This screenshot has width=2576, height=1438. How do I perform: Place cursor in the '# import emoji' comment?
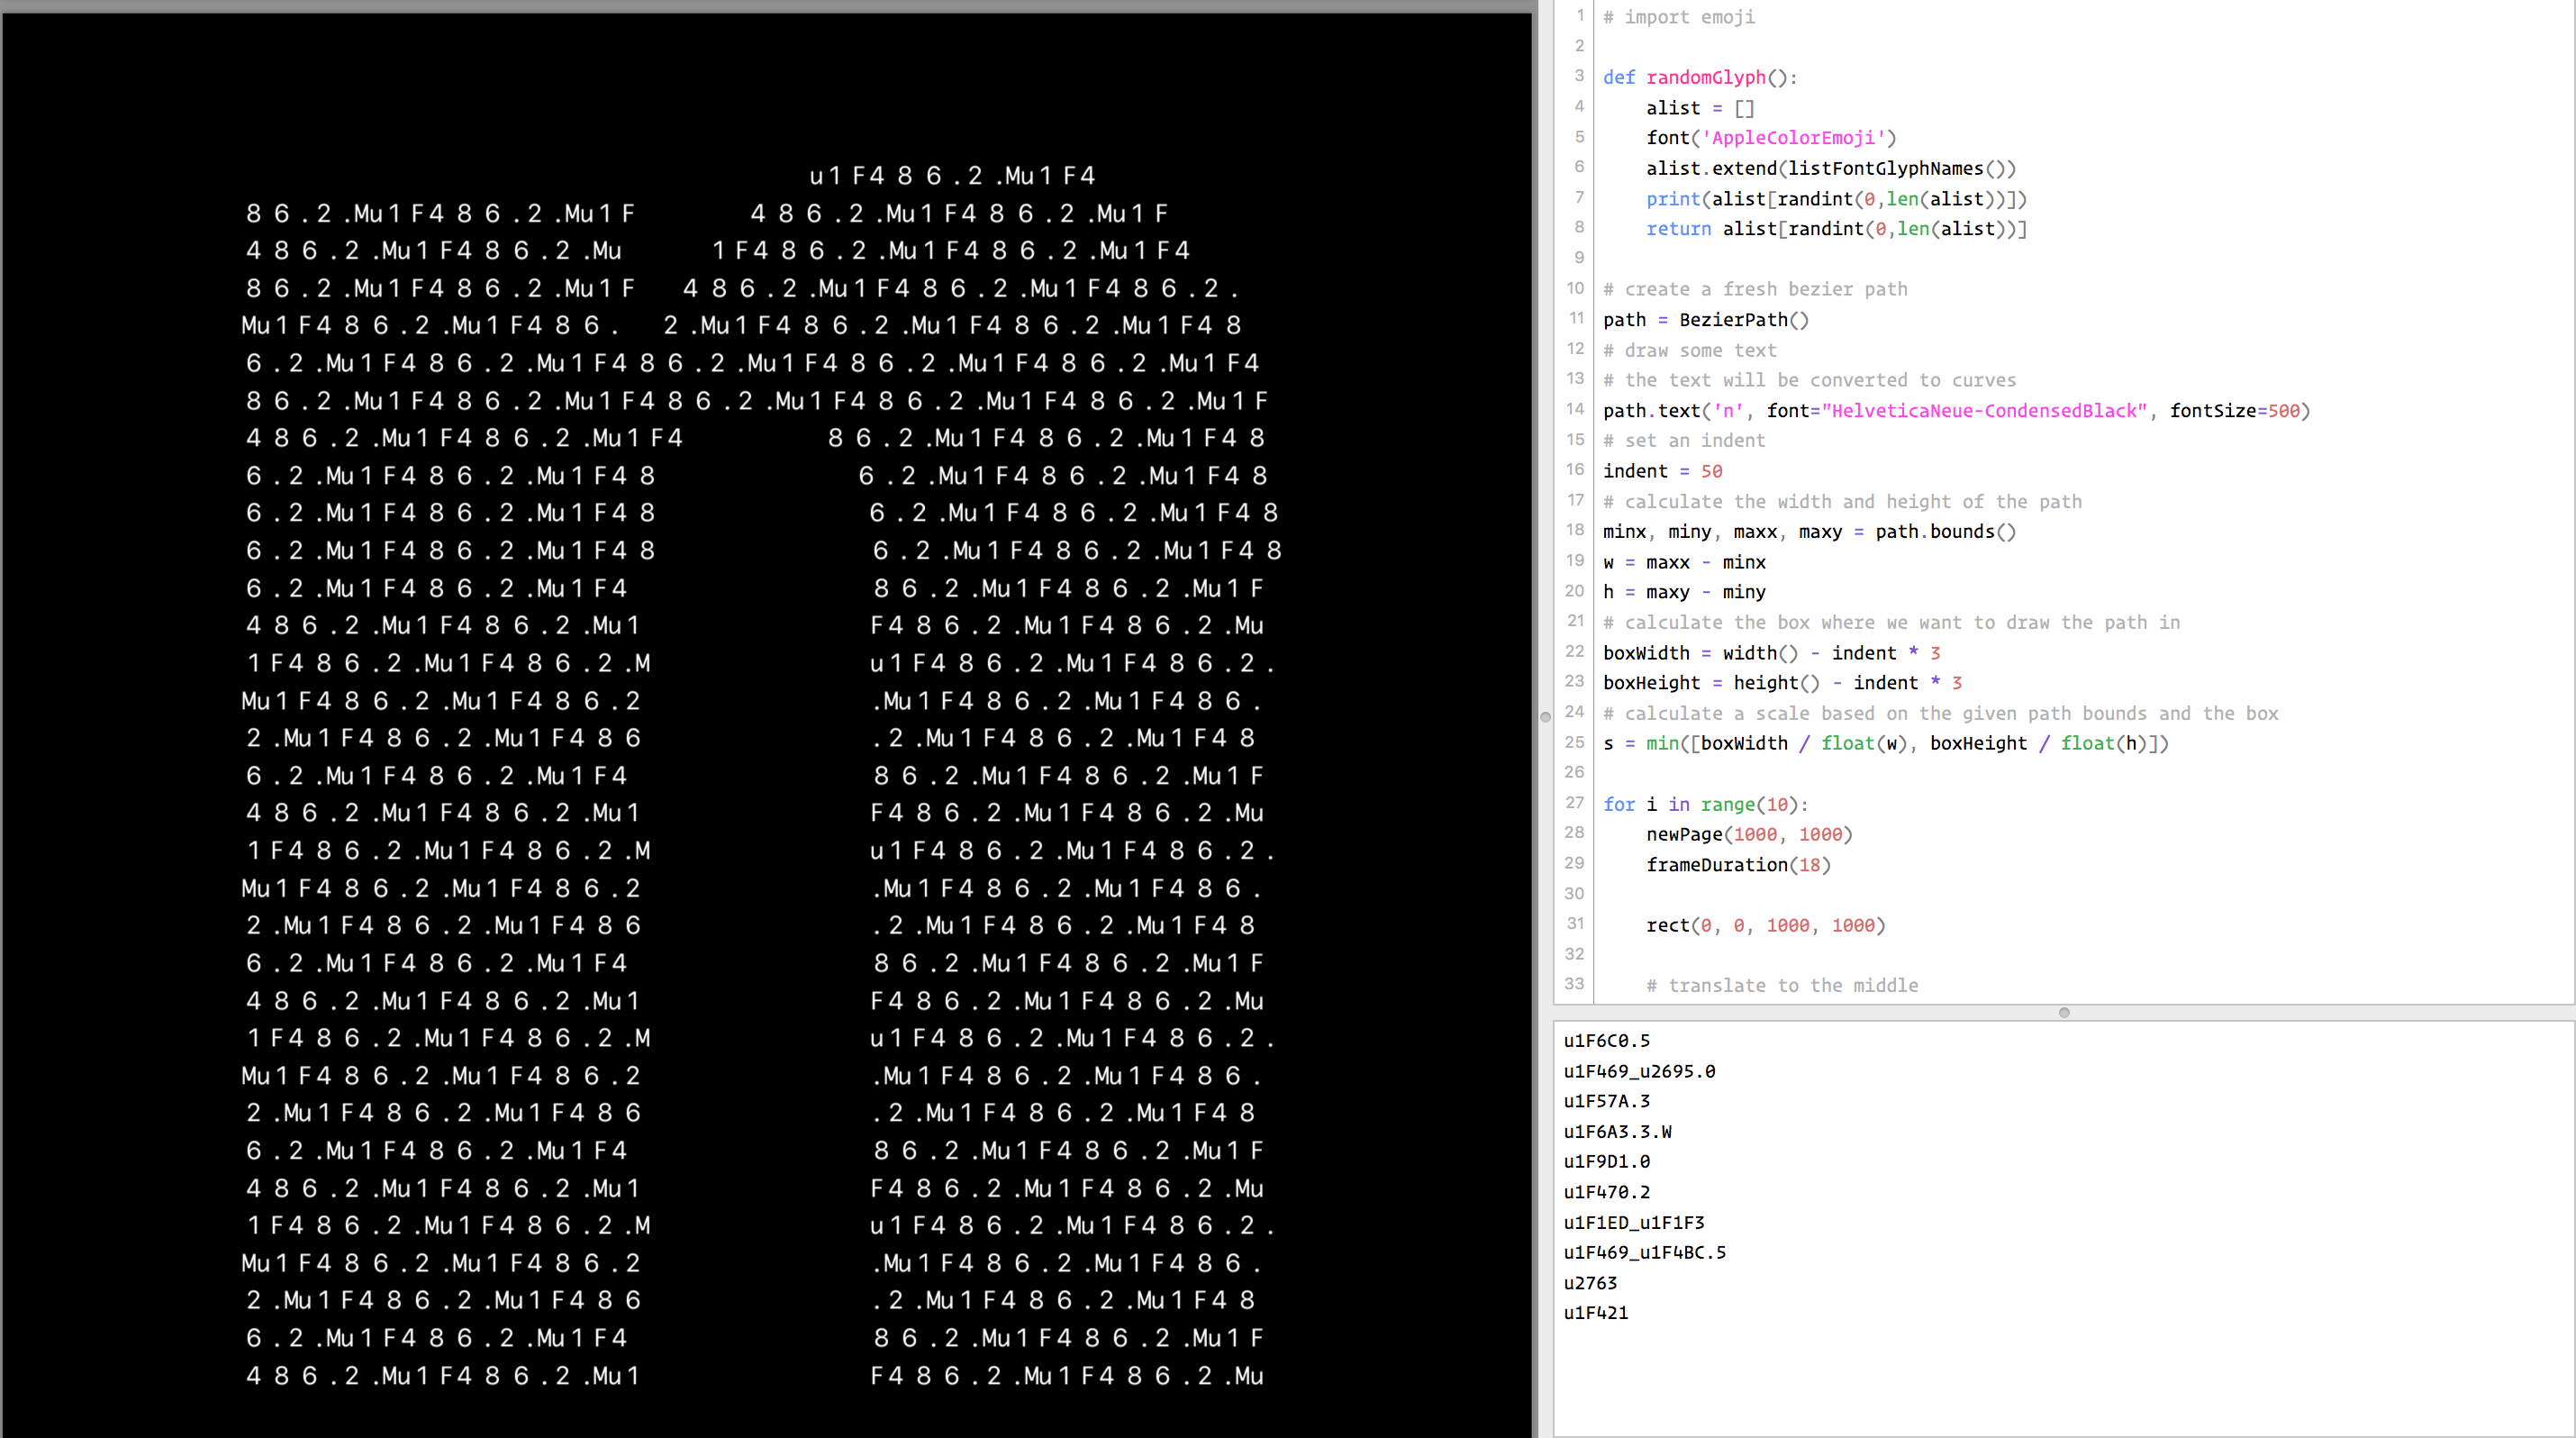point(1678,17)
